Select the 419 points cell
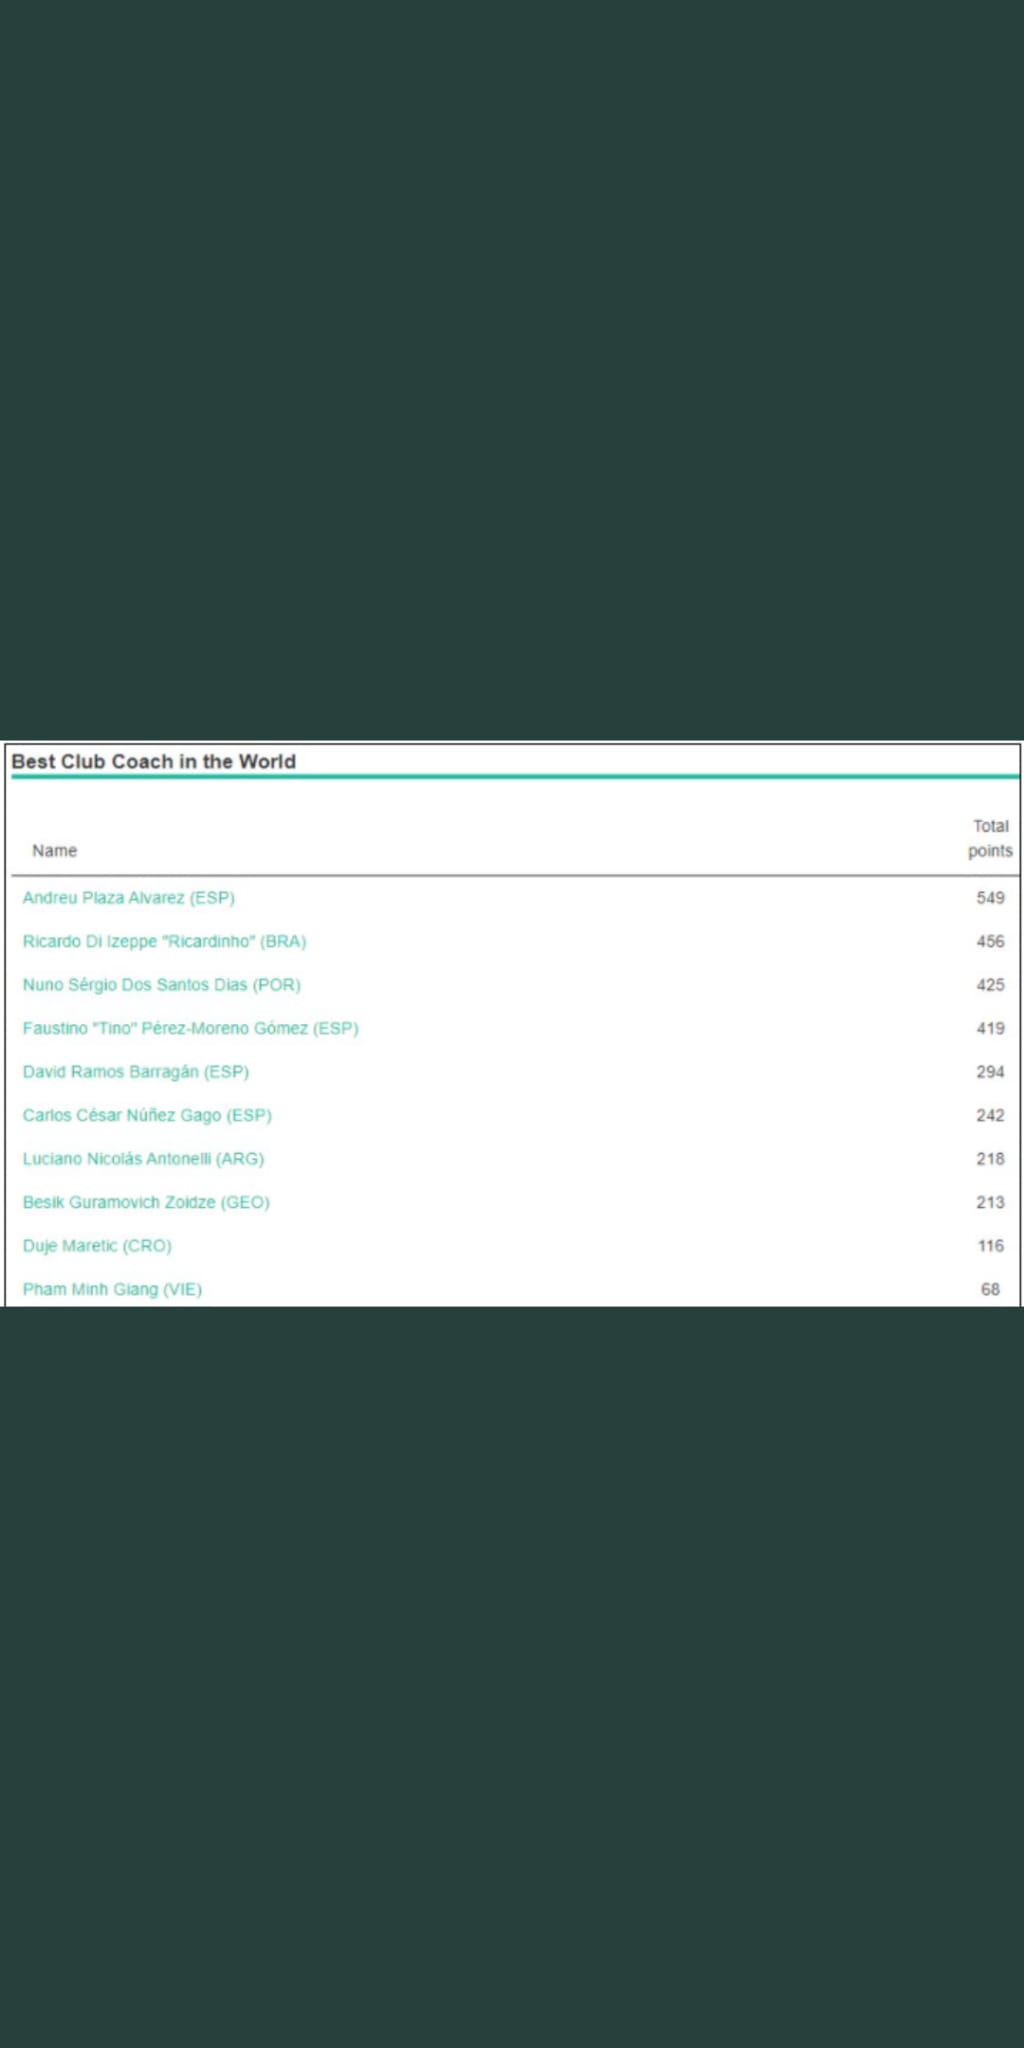The height and width of the screenshot is (2048, 1024). [x=990, y=1028]
